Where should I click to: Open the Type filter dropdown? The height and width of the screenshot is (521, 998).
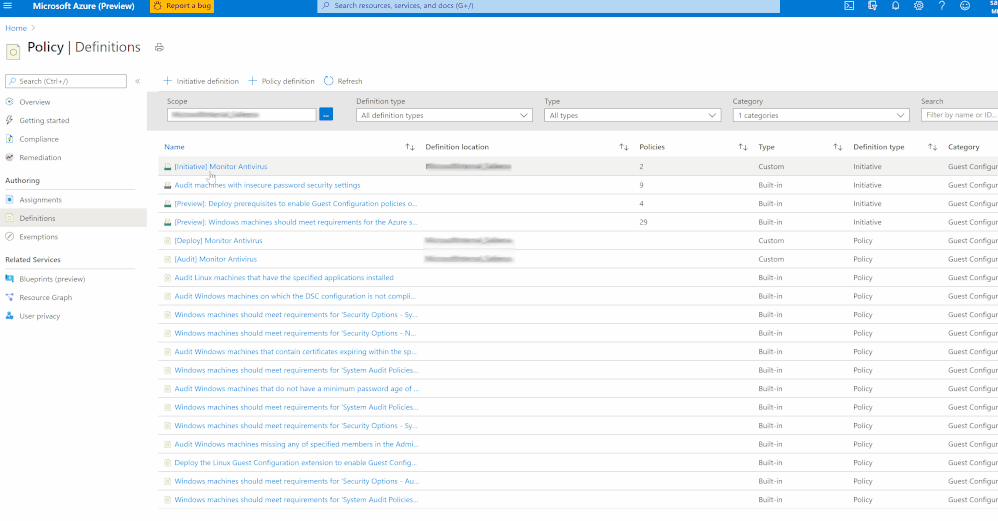633,115
